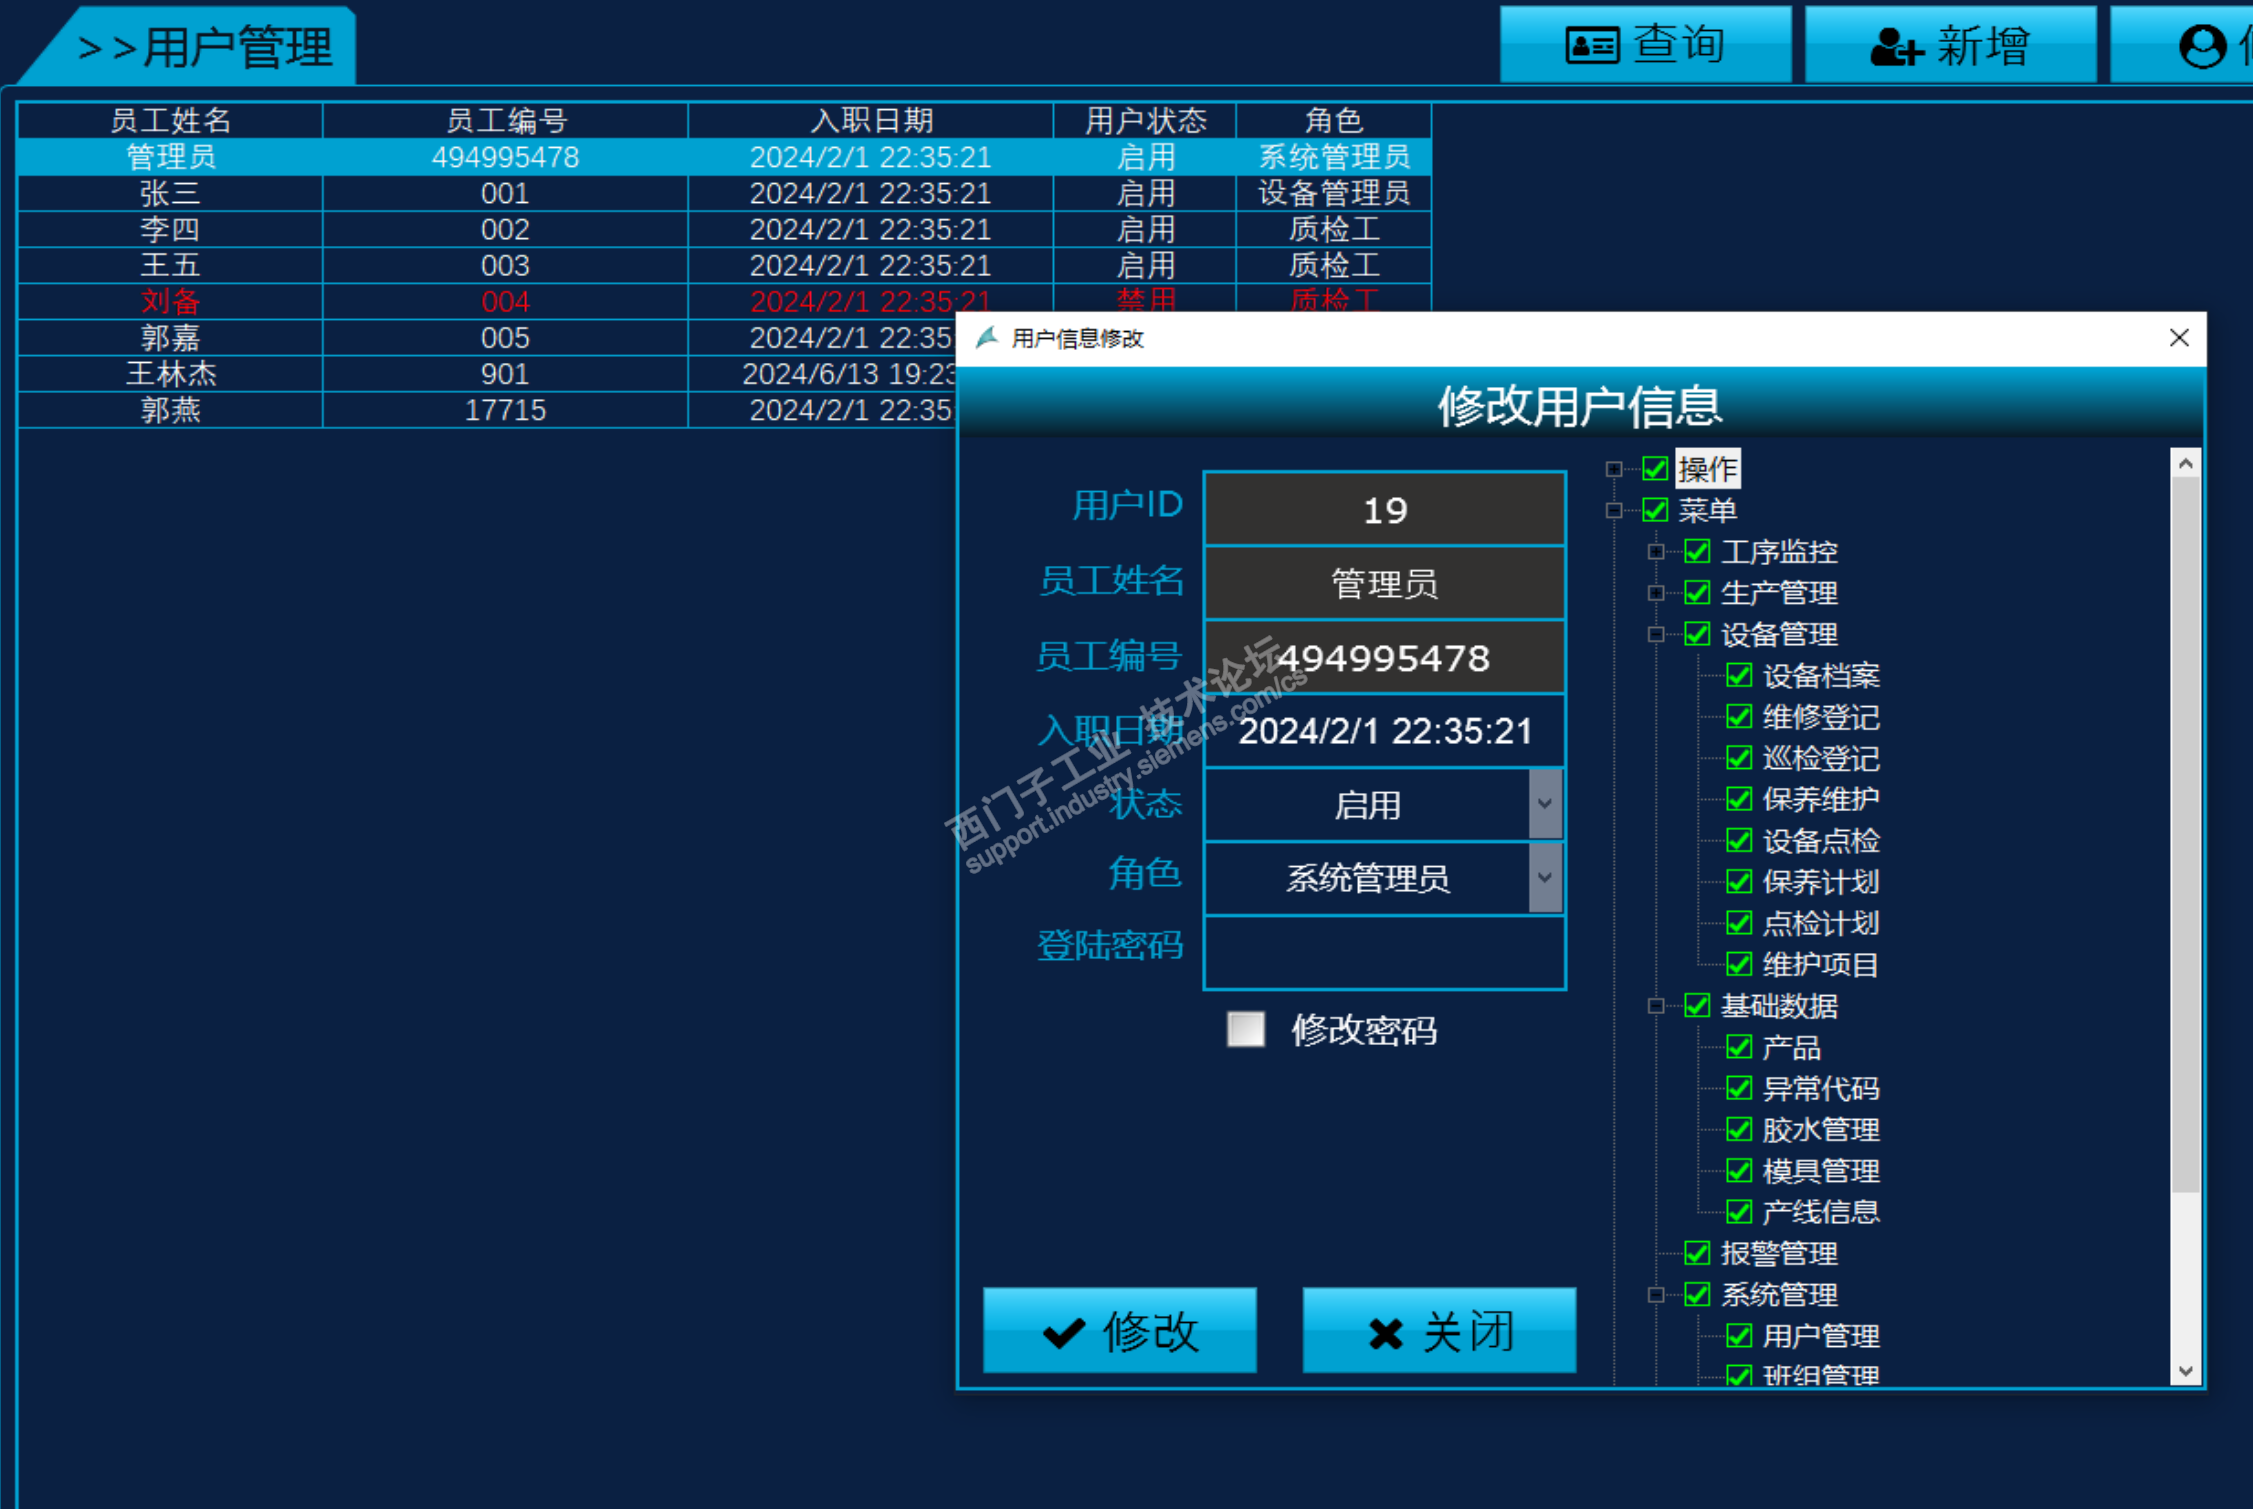Image resolution: width=2253 pixels, height=1509 pixels.
Task: Click the checkmark icon on 修改 button
Action: pos(1063,1333)
